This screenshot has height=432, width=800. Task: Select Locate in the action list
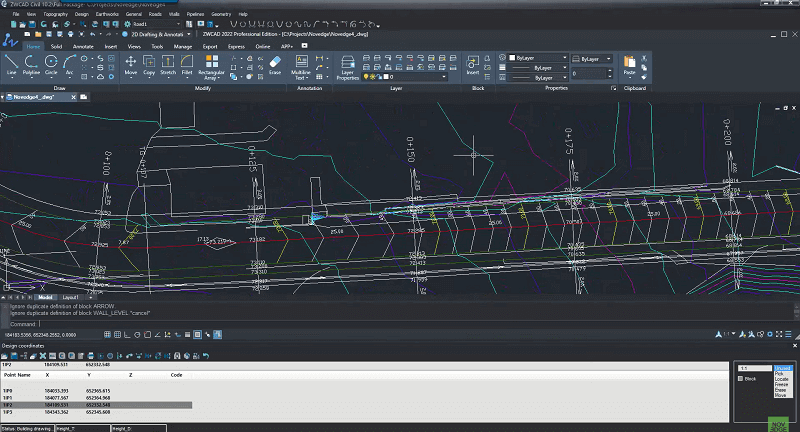click(781, 379)
